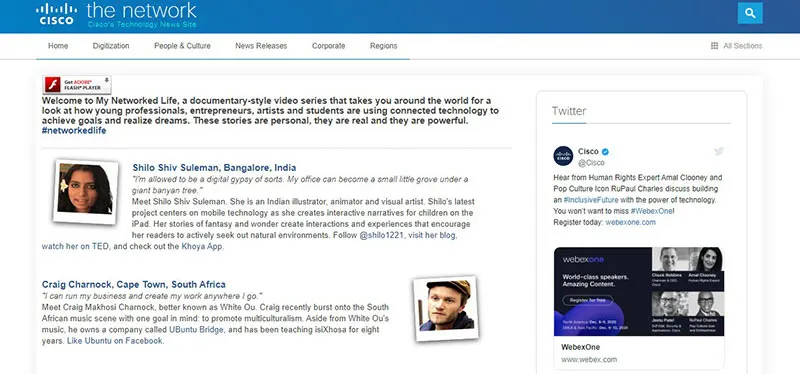Open the Digitization menu item
The height and width of the screenshot is (374, 800).
(x=111, y=46)
